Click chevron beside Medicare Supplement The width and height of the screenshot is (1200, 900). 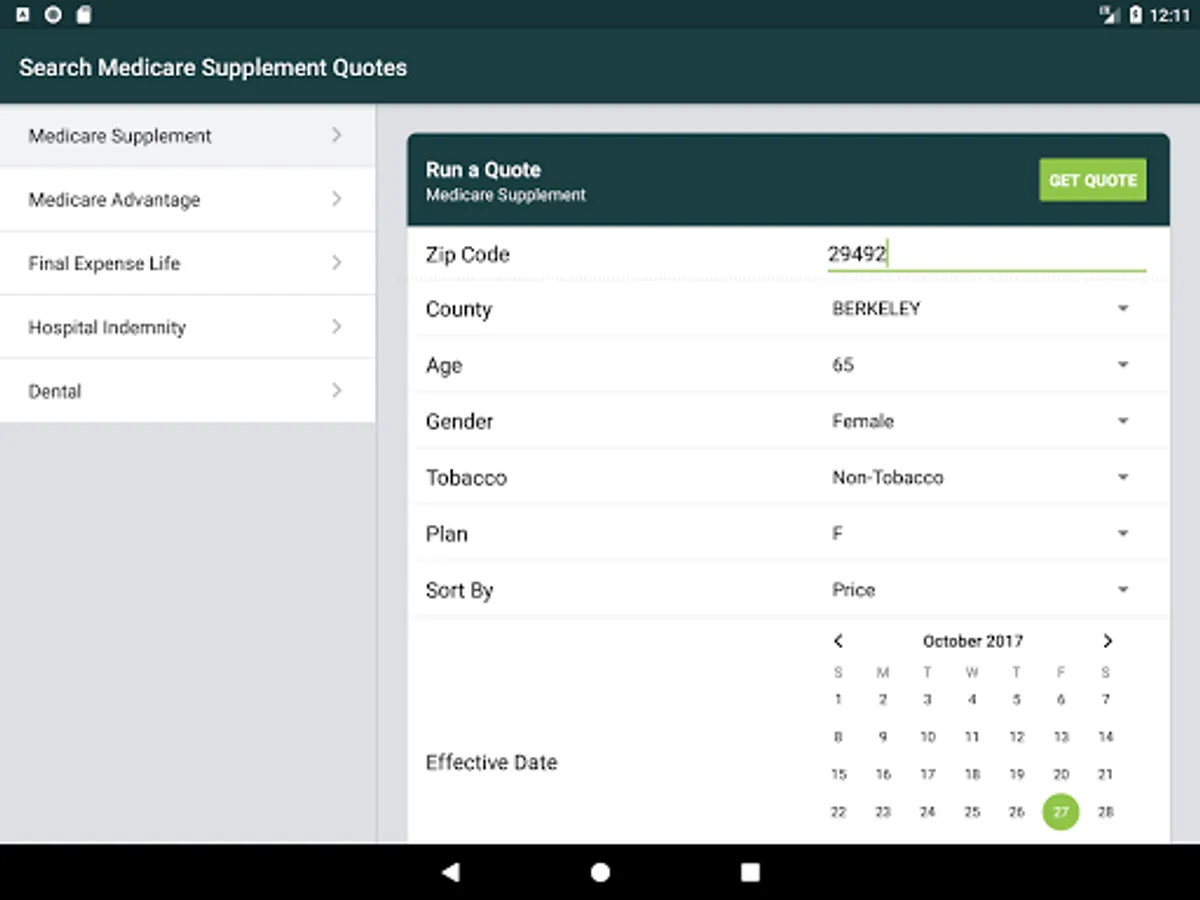[337, 135]
